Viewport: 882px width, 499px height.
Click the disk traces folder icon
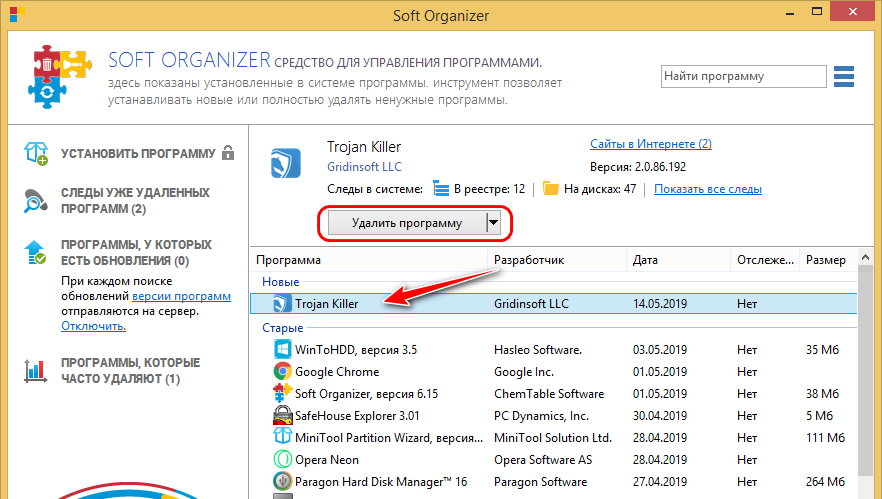pos(551,189)
